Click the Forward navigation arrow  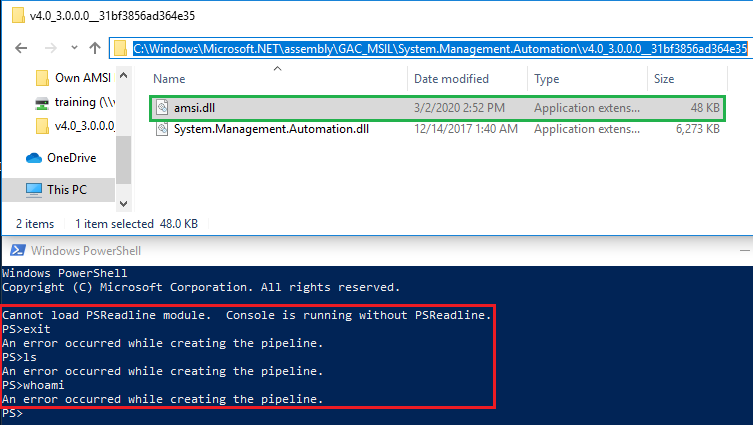tap(49, 48)
